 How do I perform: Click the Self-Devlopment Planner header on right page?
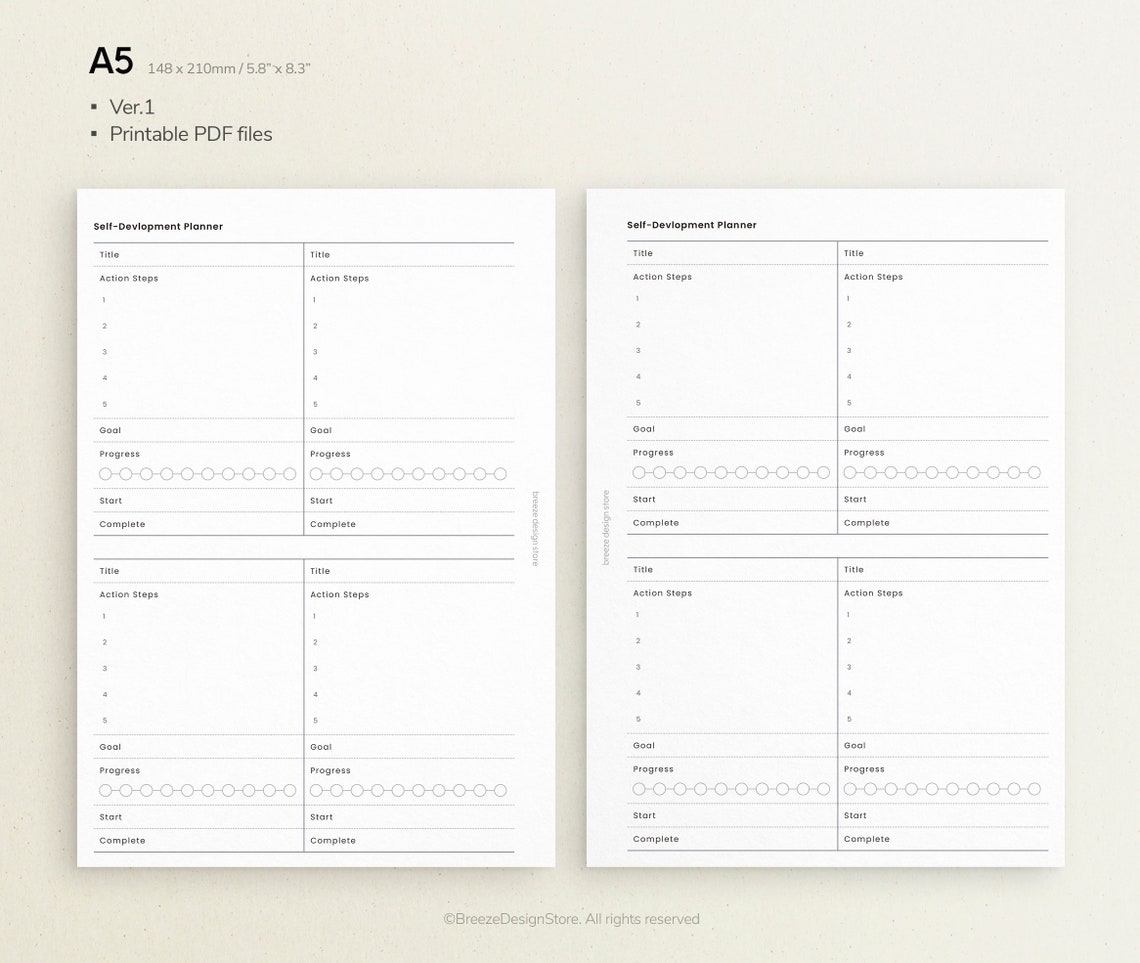coord(692,224)
